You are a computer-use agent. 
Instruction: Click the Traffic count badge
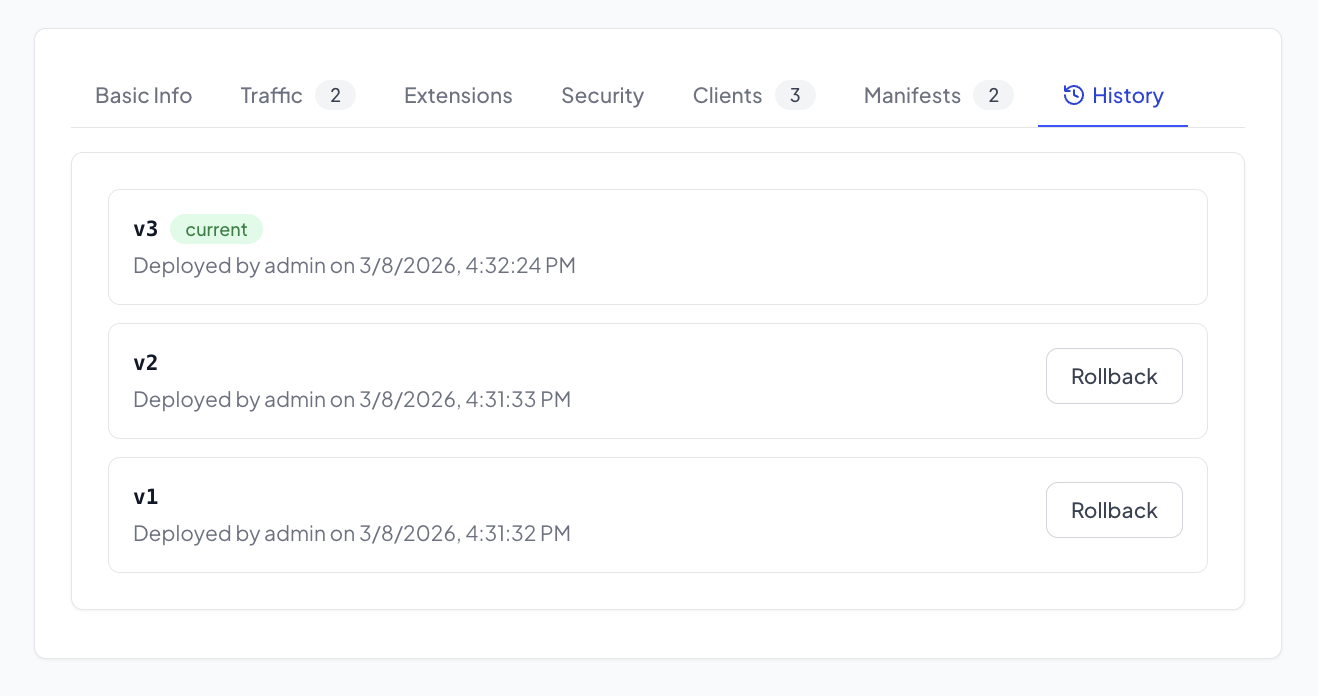(336, 96)
